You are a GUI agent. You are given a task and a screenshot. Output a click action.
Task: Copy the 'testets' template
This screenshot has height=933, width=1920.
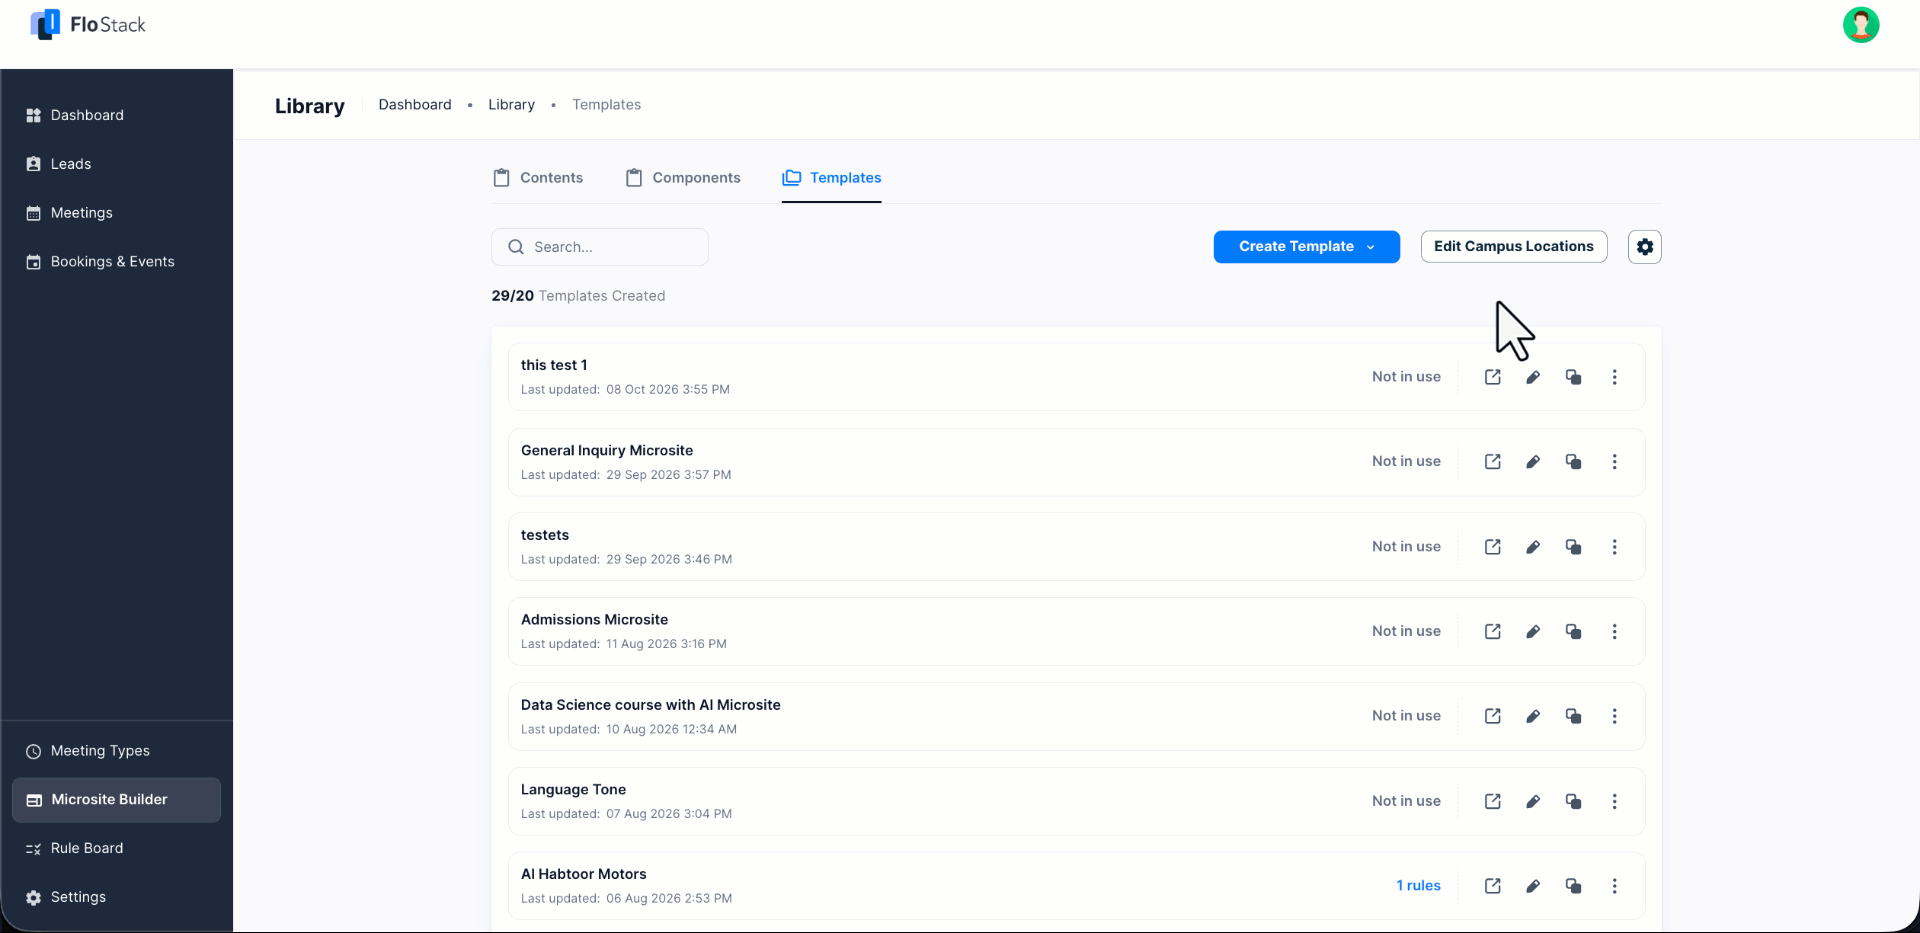click(1573, 547)
